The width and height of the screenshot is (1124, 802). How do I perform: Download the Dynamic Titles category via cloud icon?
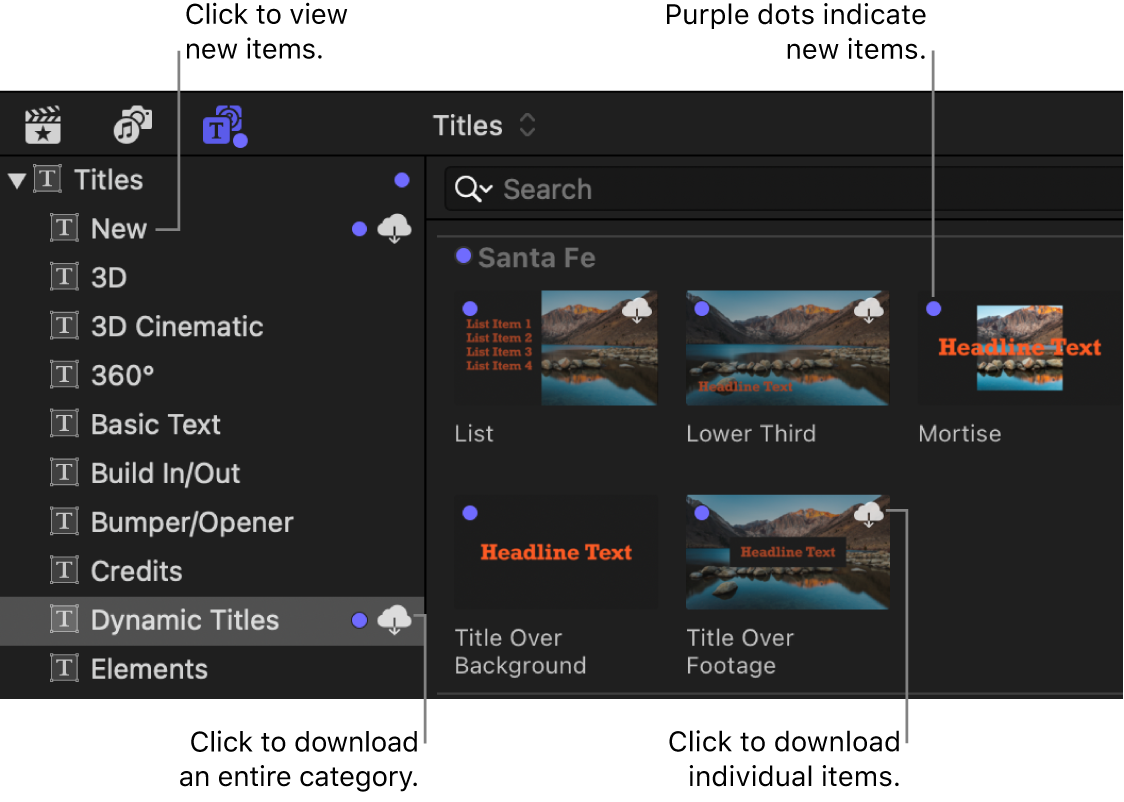coord(394,620)
